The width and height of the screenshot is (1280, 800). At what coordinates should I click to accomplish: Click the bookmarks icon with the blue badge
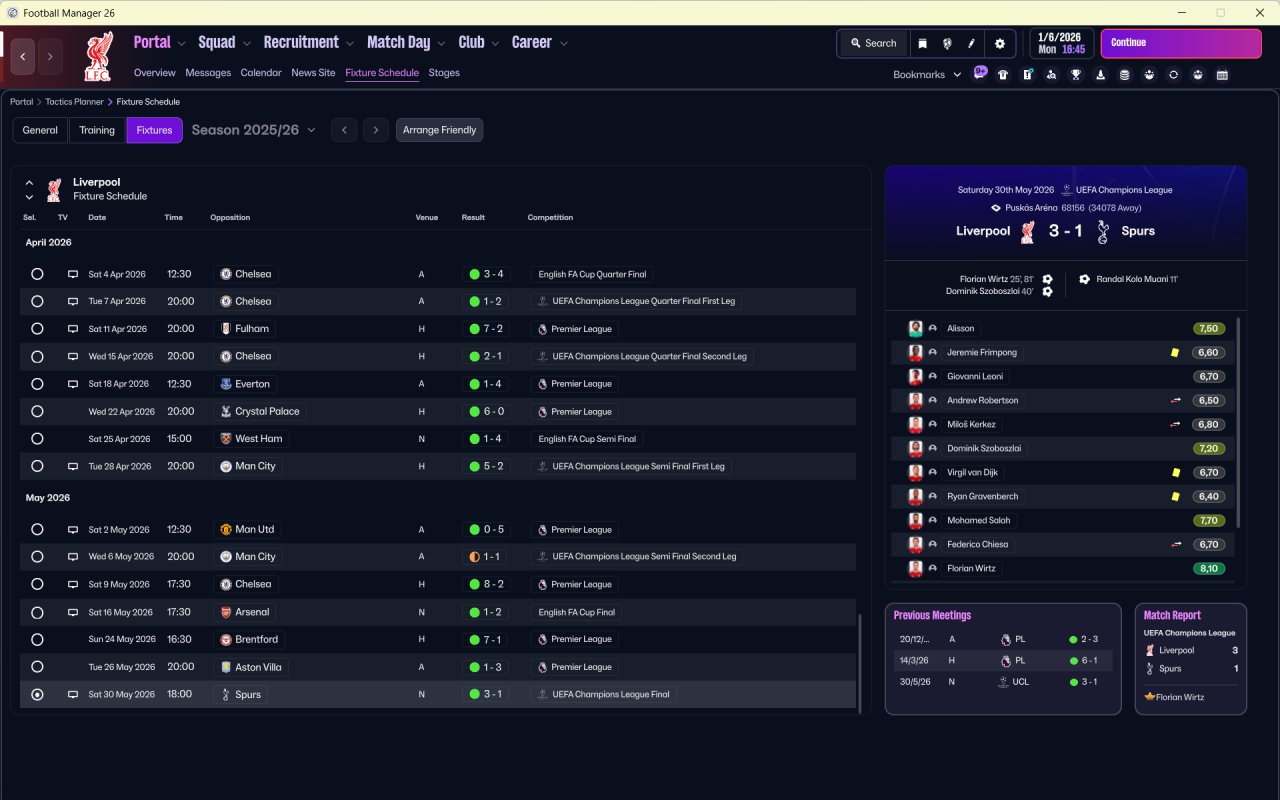[x=1027, y=75]
